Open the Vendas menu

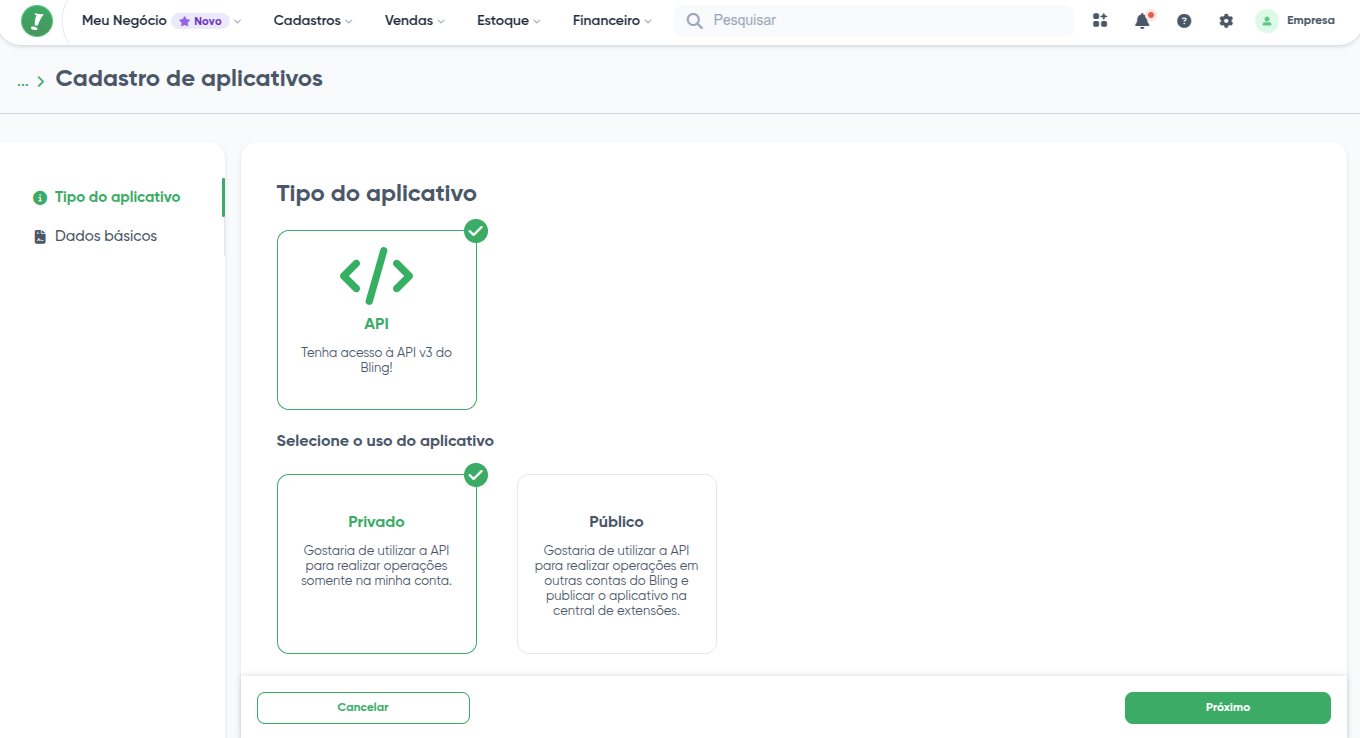[x=414, y=21]
